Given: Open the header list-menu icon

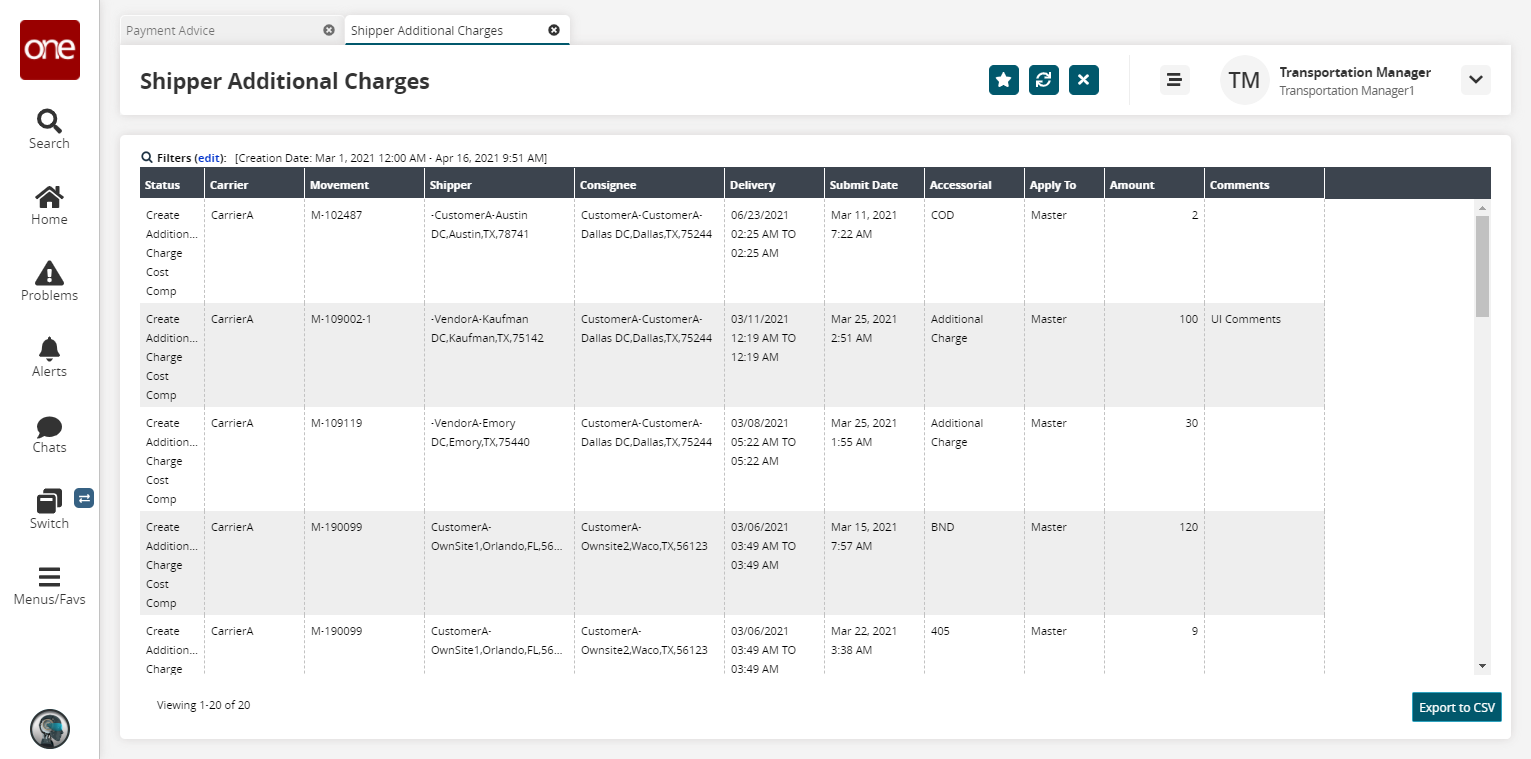Looking at the screenshot, I should coord(1174,80).
